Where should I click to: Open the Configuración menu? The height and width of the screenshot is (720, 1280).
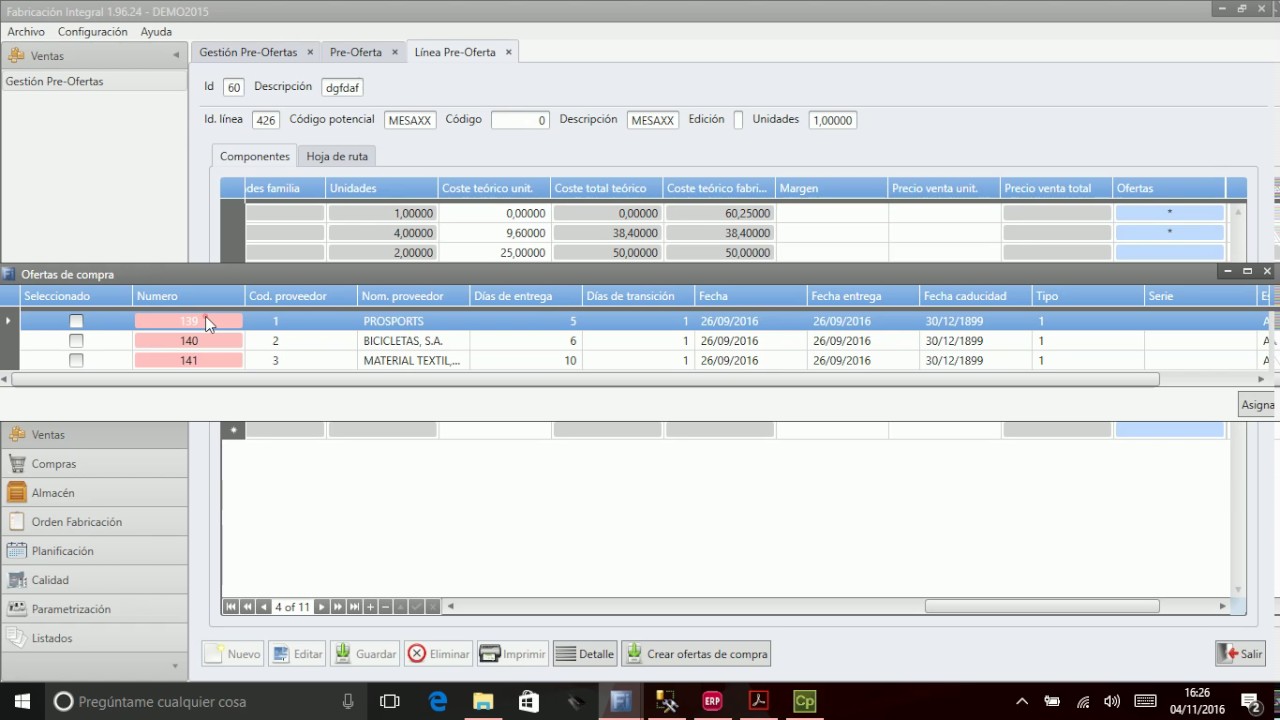pyautogui.click(x=93, y=32)
